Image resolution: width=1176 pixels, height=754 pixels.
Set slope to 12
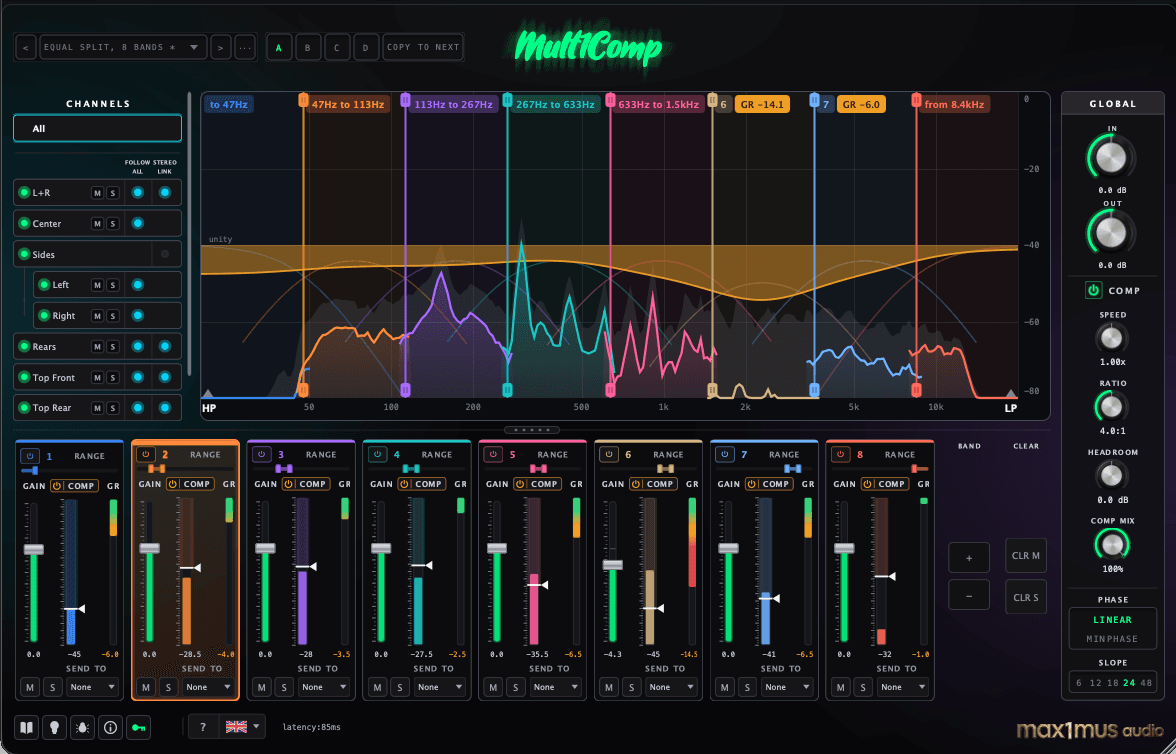(x=1096, y=683)
